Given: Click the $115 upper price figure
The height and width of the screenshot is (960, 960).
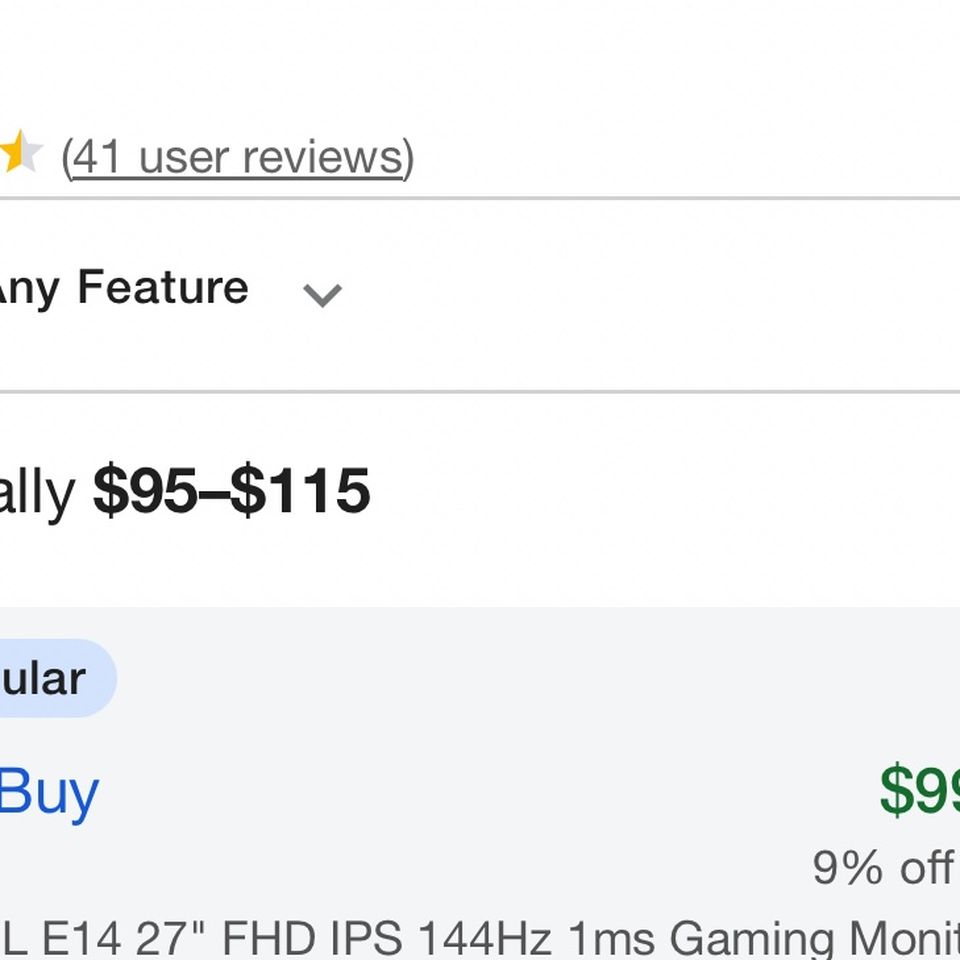Looking at the screenshot, I should pyautogui.click(x=301, y=490).
